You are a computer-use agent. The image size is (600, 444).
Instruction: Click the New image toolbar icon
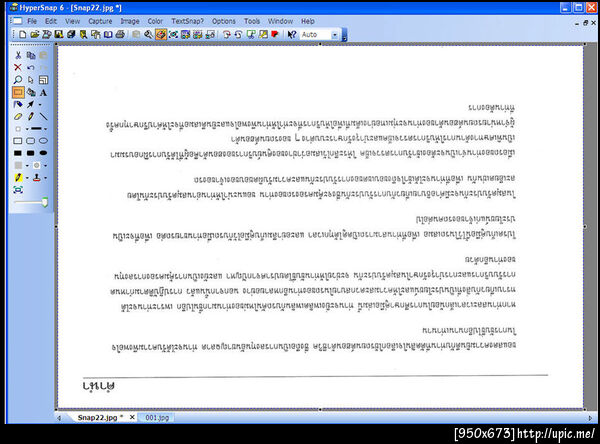(23, 34)
